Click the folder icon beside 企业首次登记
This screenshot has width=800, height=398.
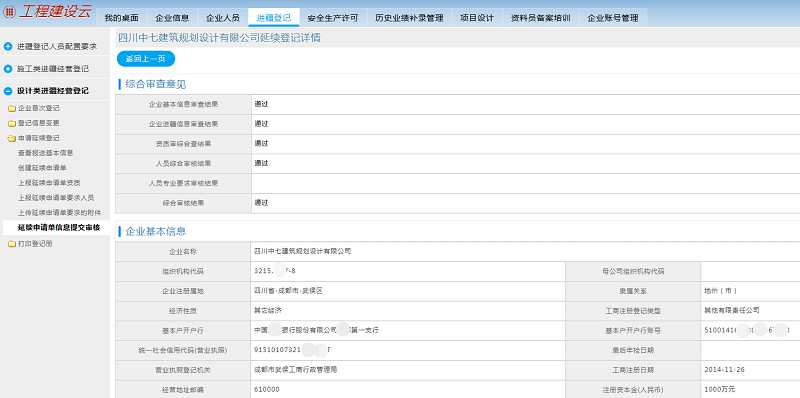pos(12,109)
